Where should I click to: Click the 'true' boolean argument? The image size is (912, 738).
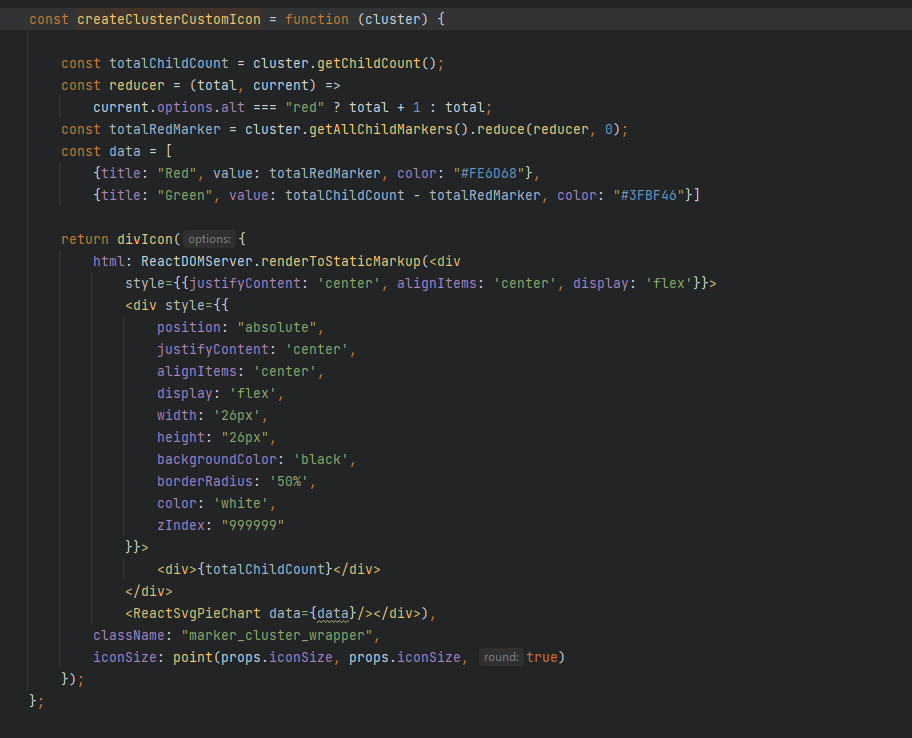(542, 658)
